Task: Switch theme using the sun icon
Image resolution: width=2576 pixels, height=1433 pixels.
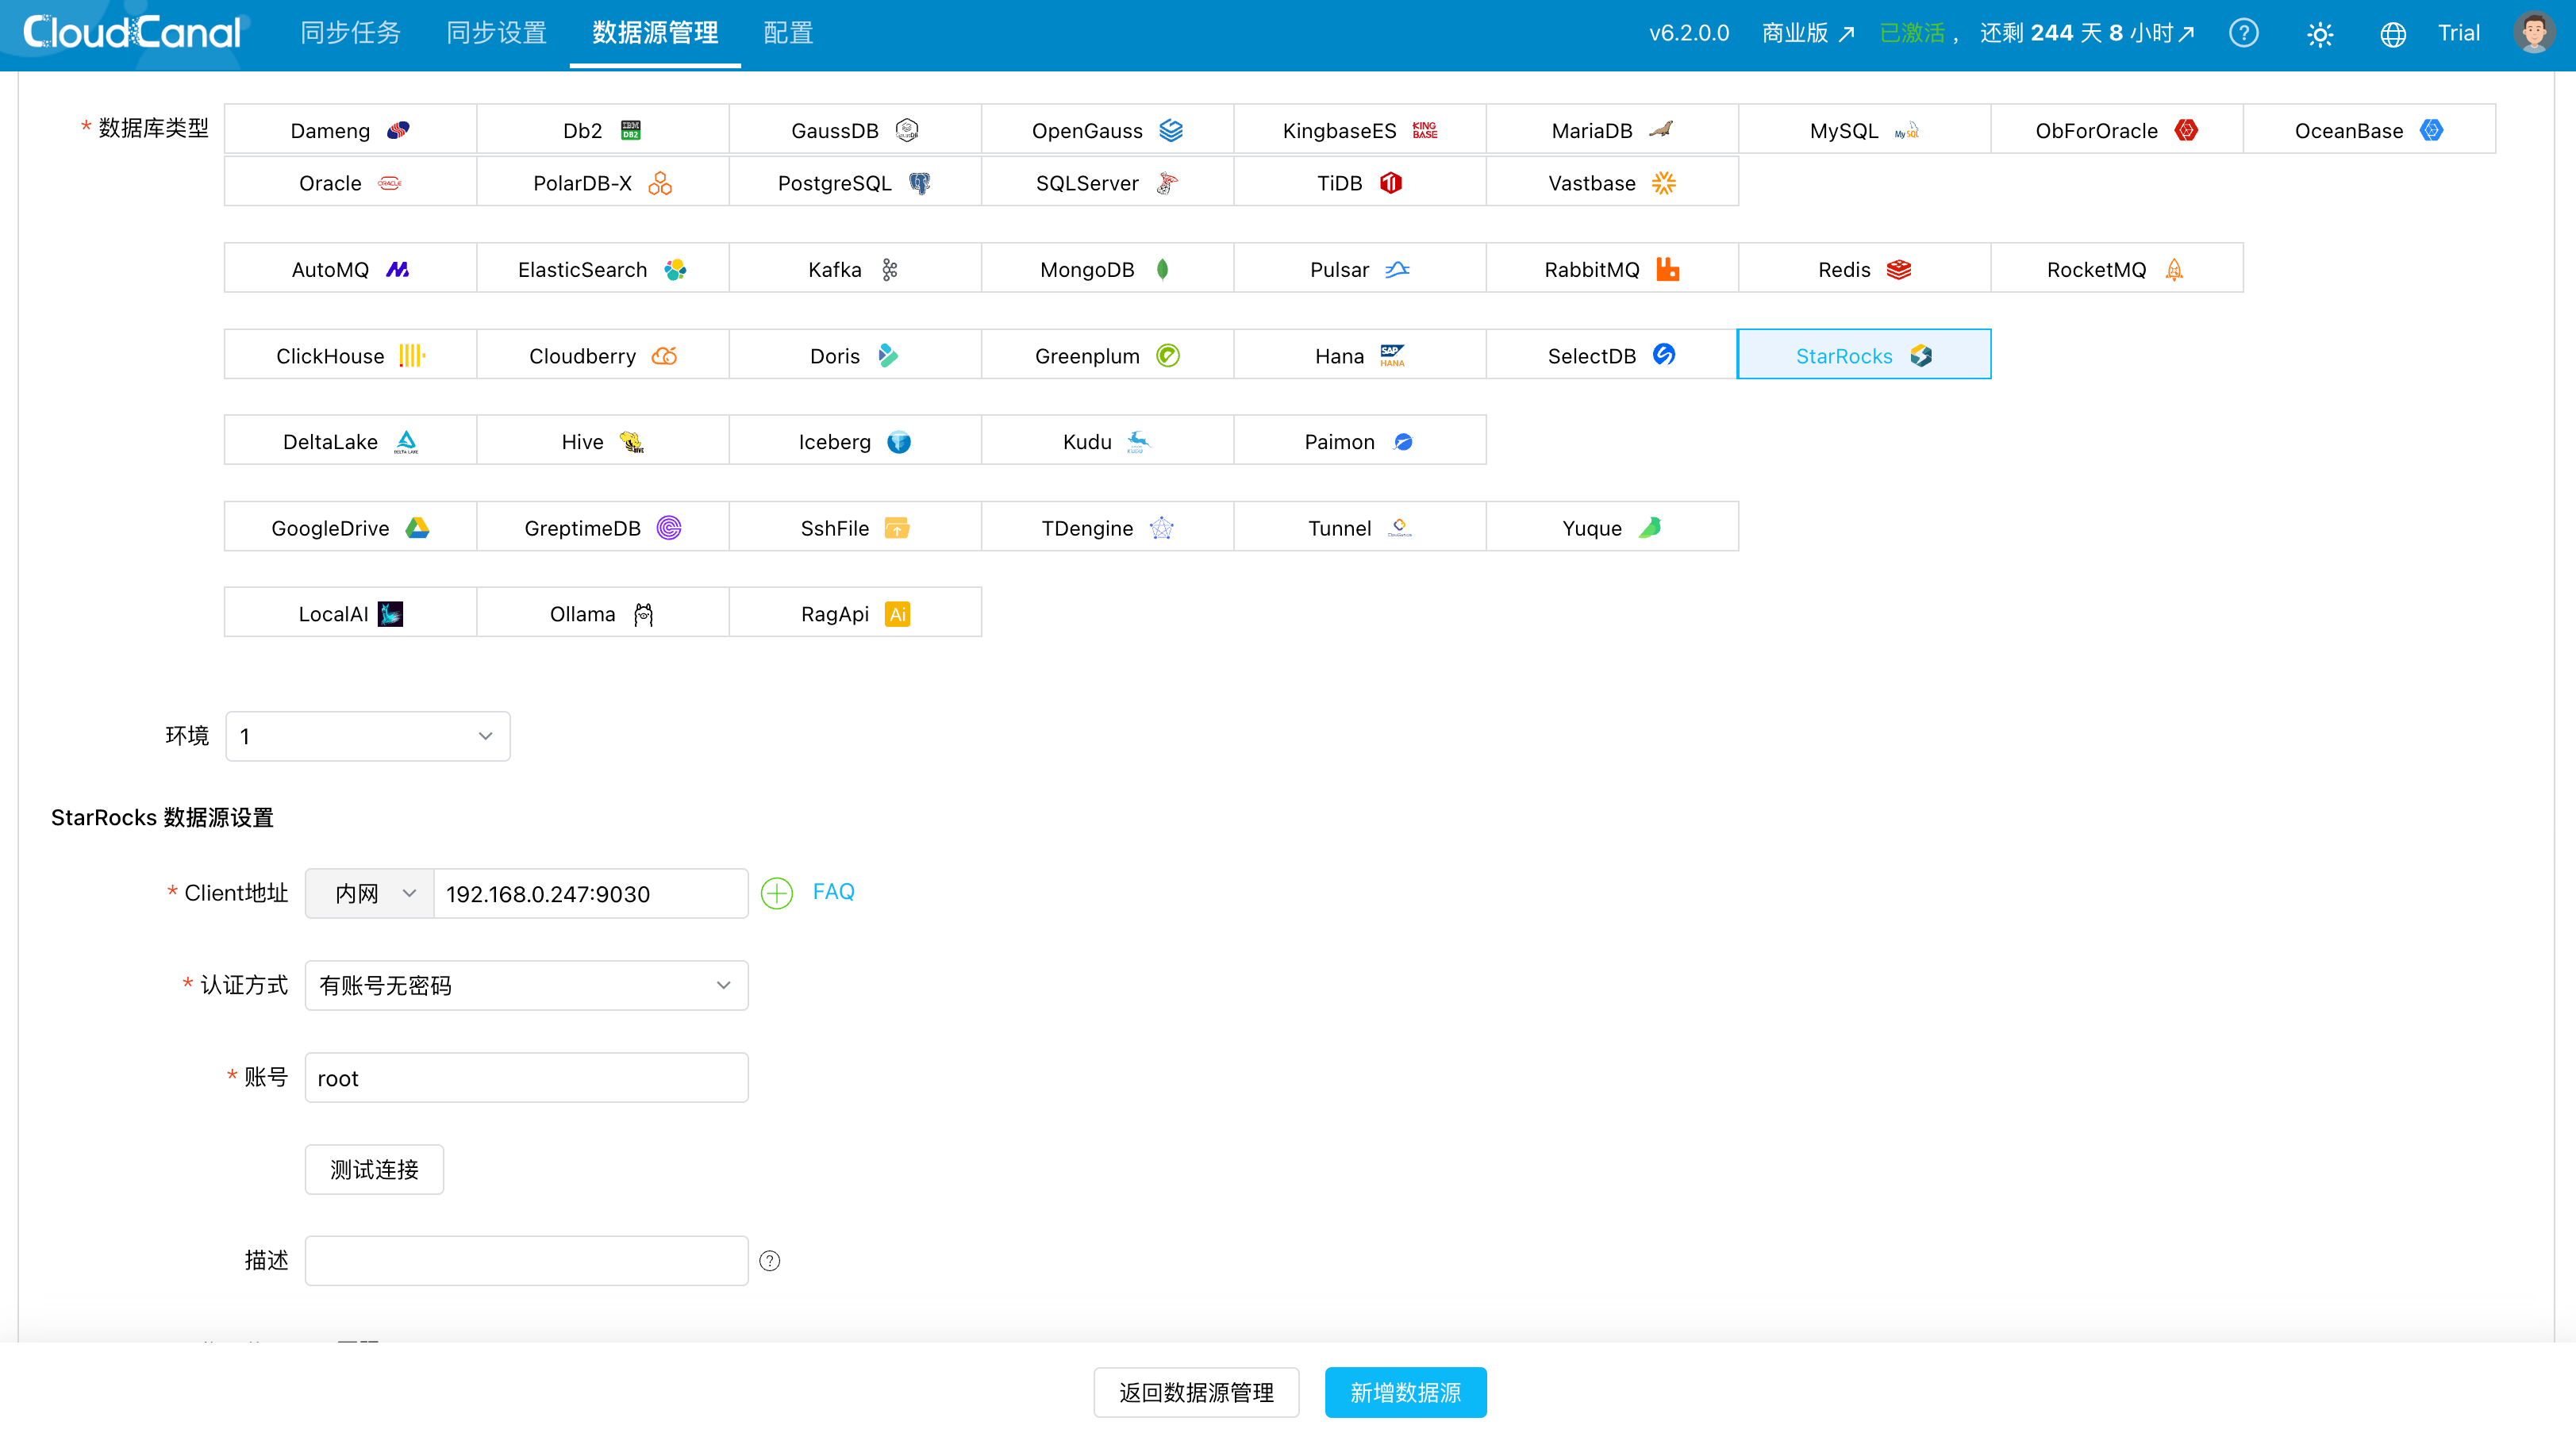Action: [x=2320, y=34]
